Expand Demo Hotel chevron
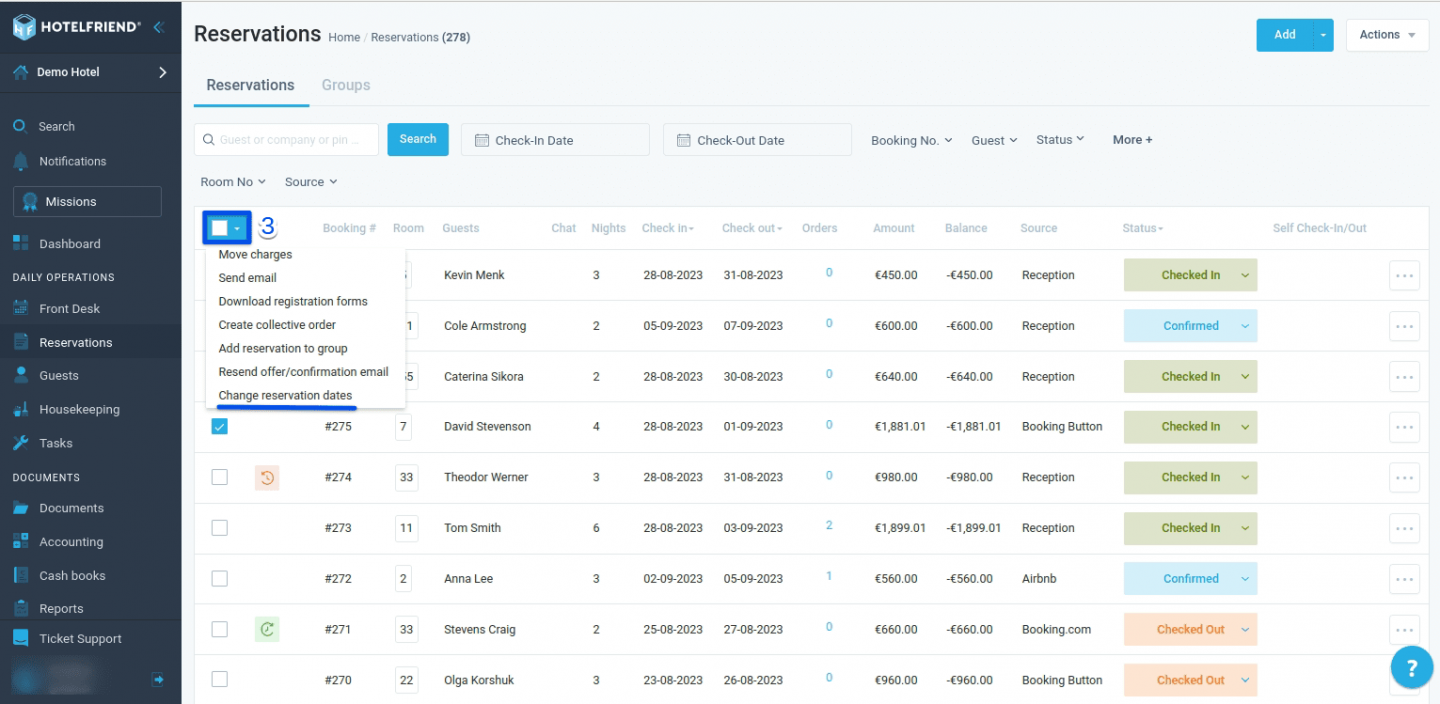 click(162, 72)
